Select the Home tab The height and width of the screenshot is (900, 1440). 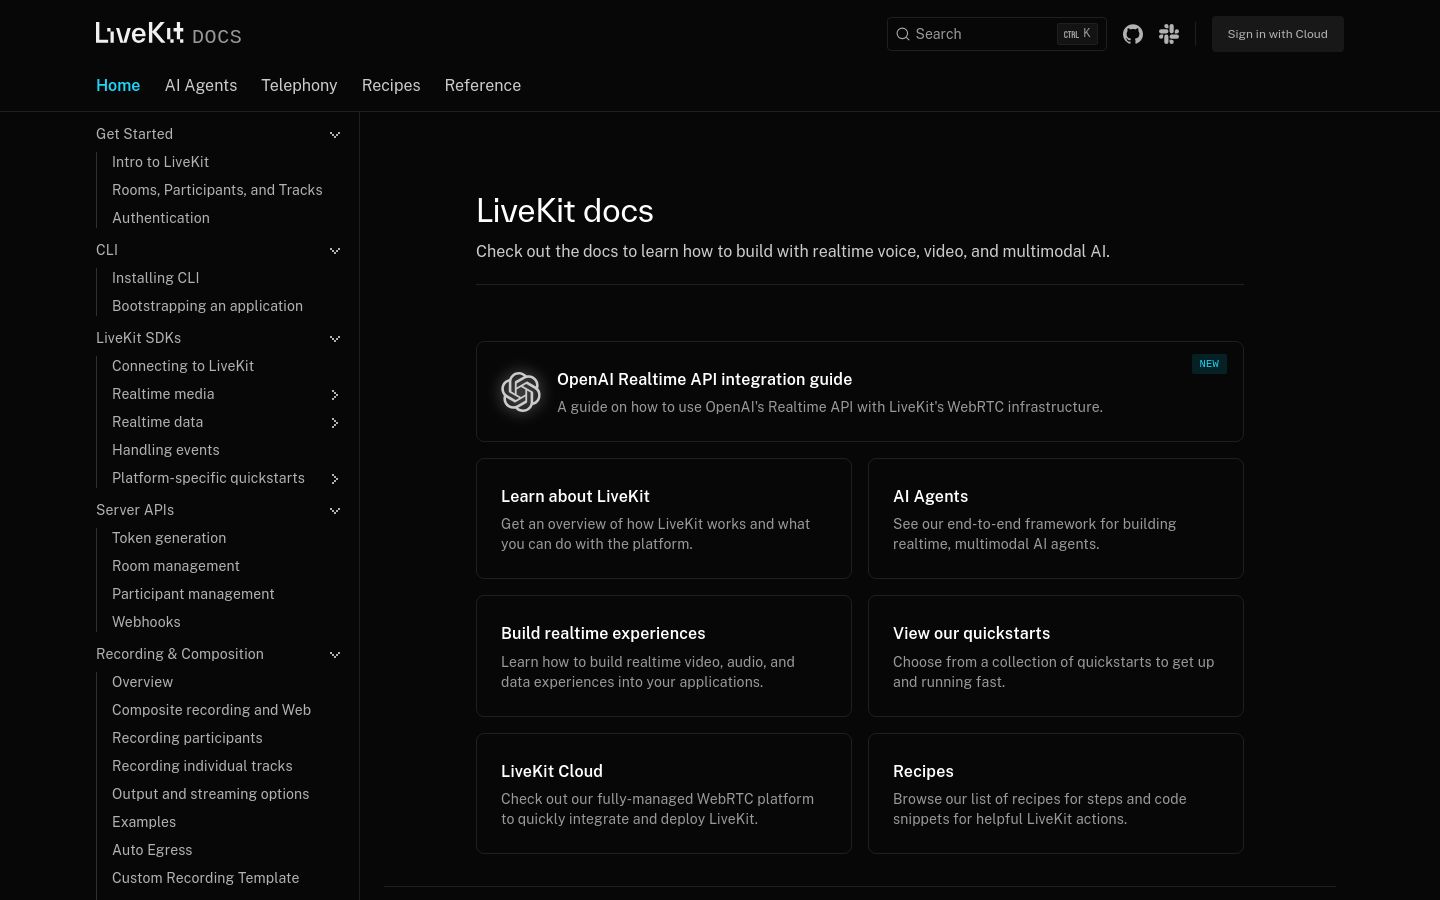[118, 86]
